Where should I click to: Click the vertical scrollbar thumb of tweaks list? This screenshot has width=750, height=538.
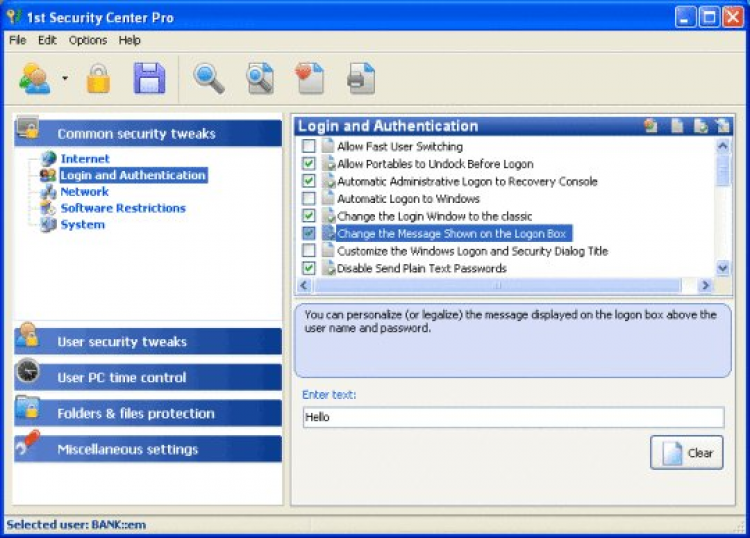[723, 170]
